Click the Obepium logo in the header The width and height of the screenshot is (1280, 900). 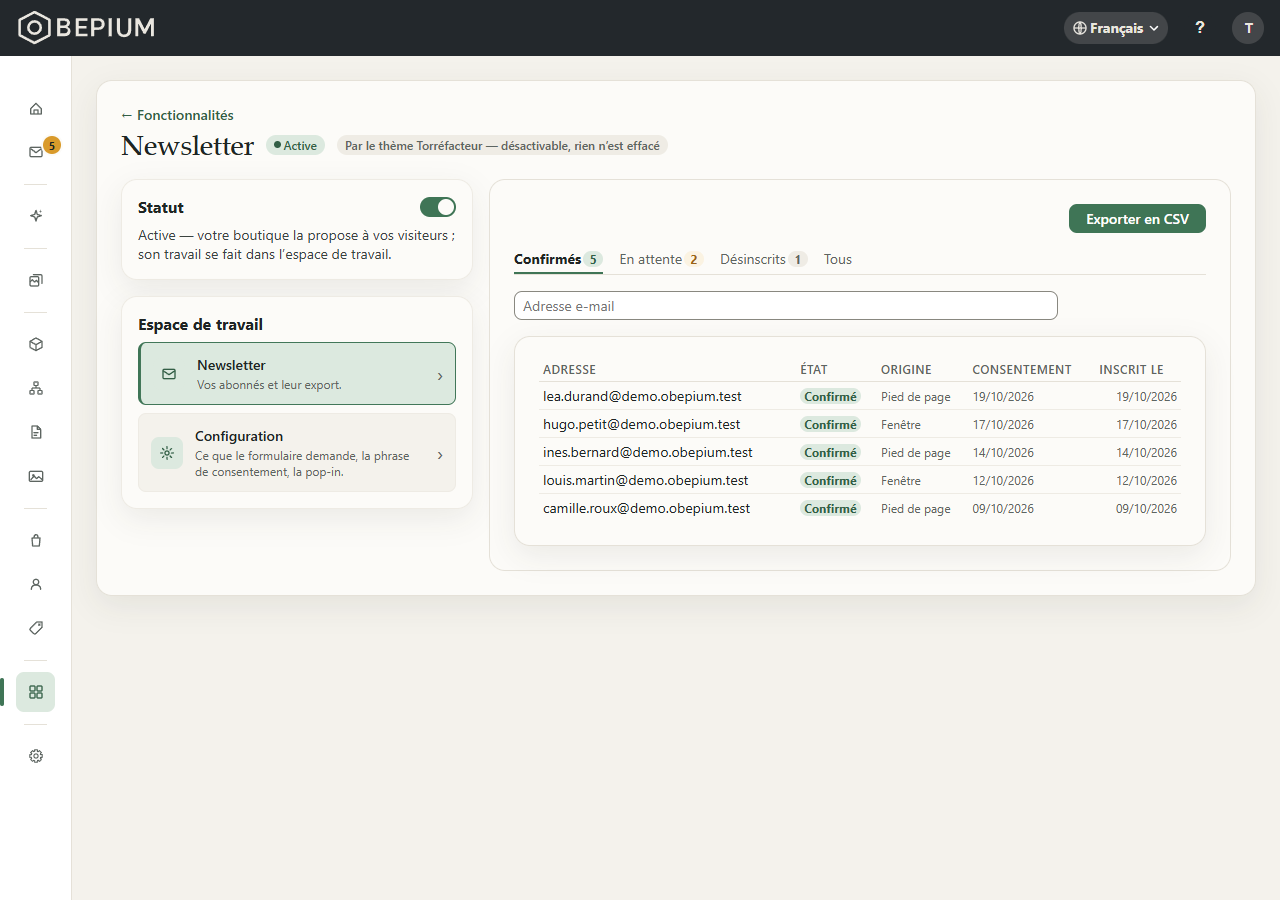(87, 28)
